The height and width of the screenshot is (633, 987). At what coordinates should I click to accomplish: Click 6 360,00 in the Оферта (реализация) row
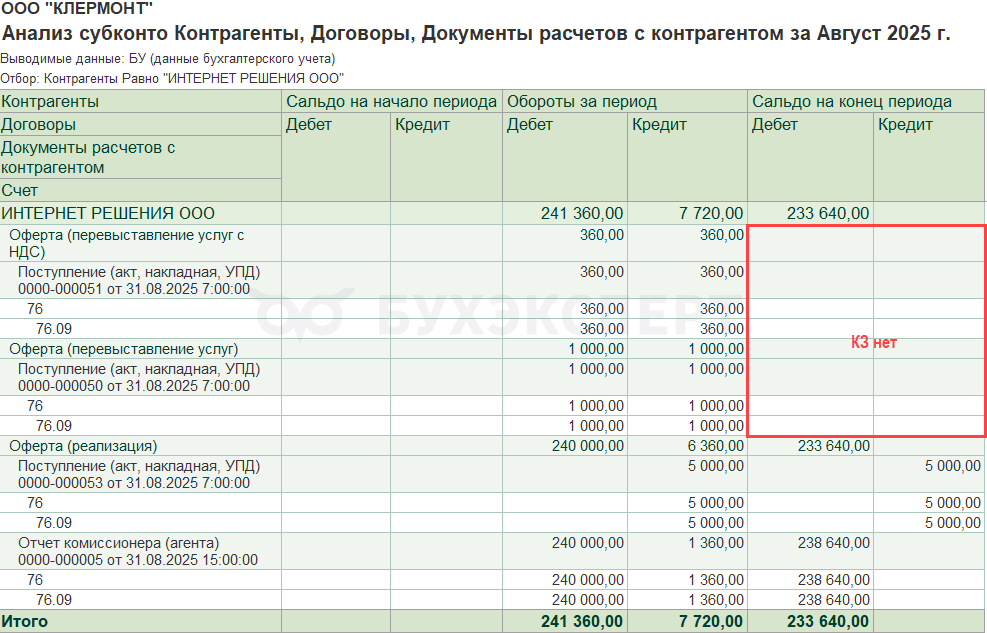(716, 446)
